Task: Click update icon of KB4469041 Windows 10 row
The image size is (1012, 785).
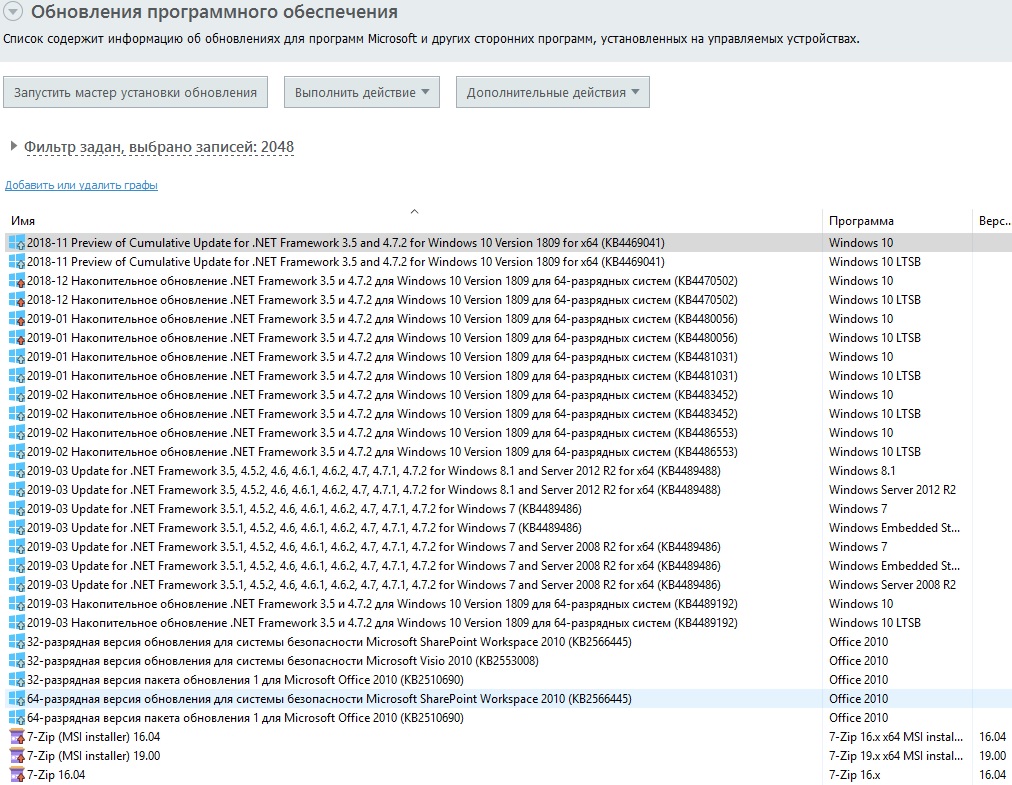Action: tap(17, 243)
